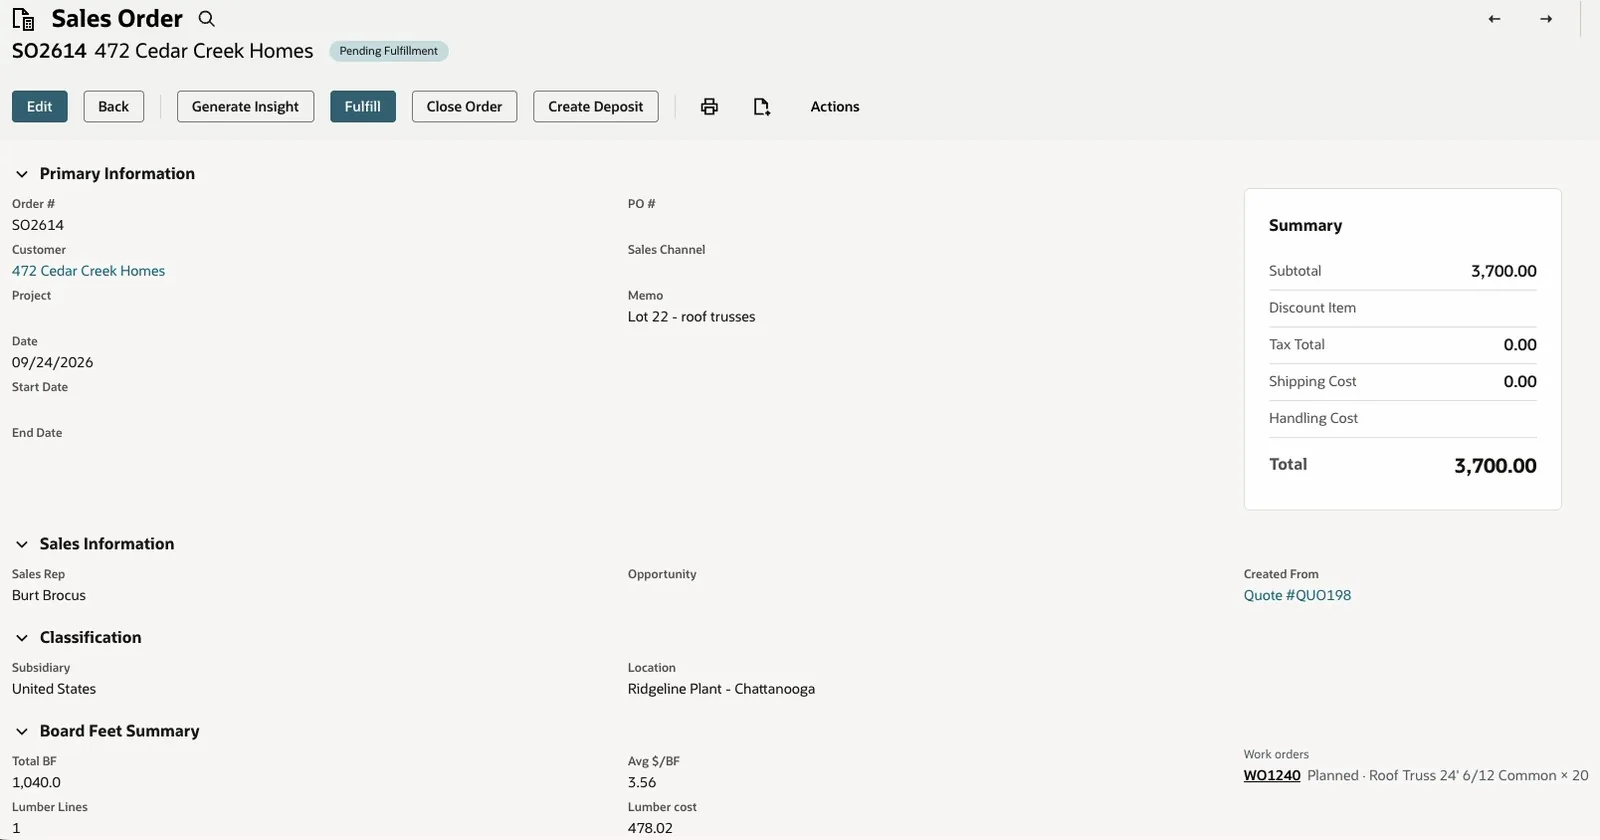Click the Back button
The image size is (1600, 840).
[x=113, y=107]
